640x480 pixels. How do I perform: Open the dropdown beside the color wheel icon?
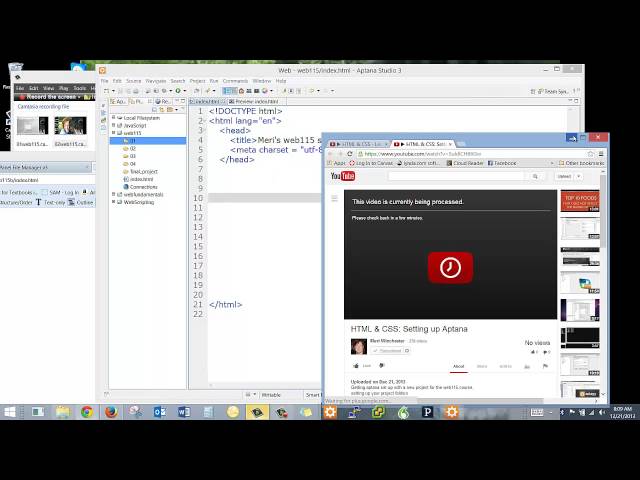(271, 91)
